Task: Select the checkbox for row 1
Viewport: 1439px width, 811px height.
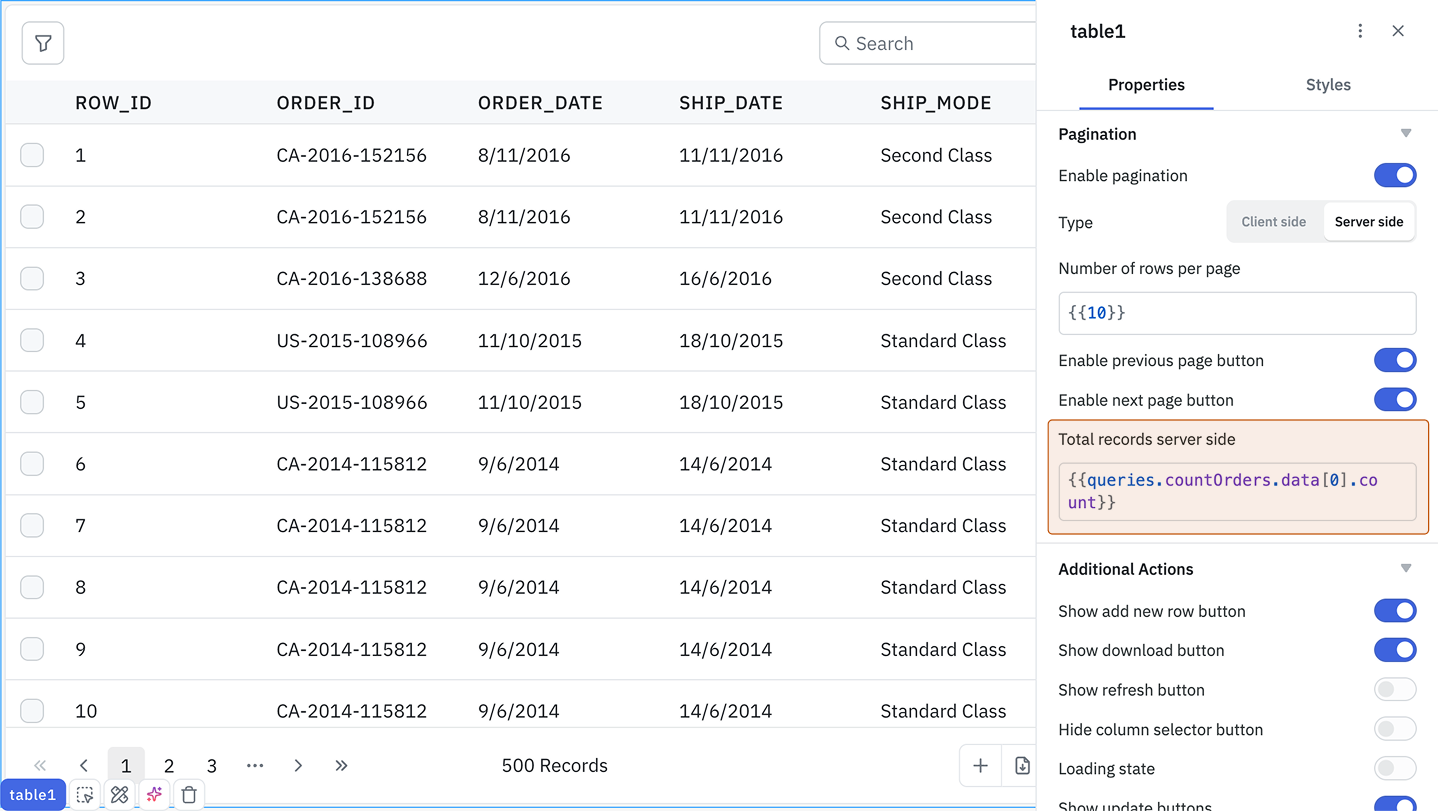Action: point(32,155)
